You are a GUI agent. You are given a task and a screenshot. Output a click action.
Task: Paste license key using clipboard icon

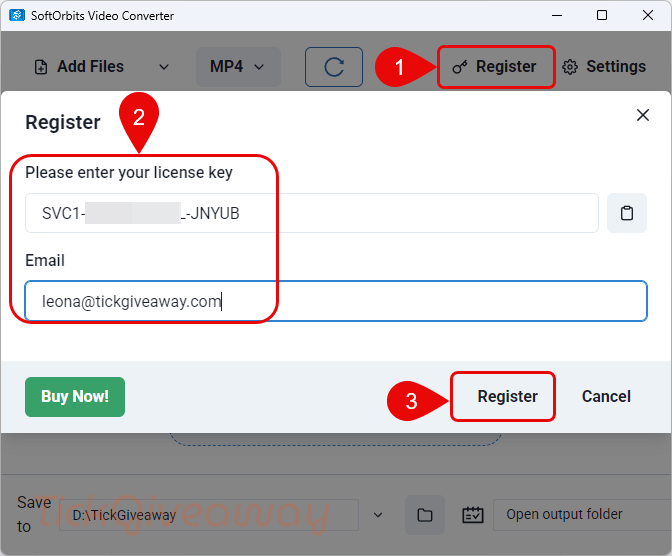pyautogui.click(x=627, y=213)
